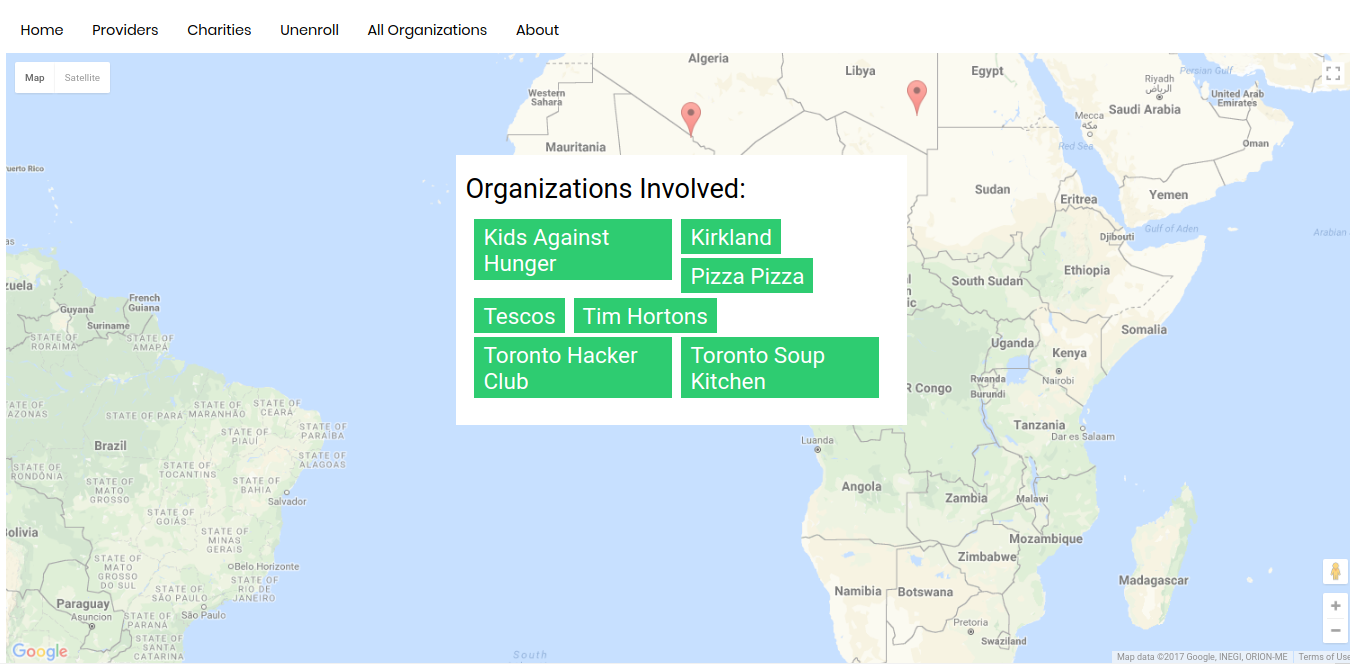The width and height of the screenshot is (1350, 664).
Task: Switch to Map view type
Action: point(35,78)
